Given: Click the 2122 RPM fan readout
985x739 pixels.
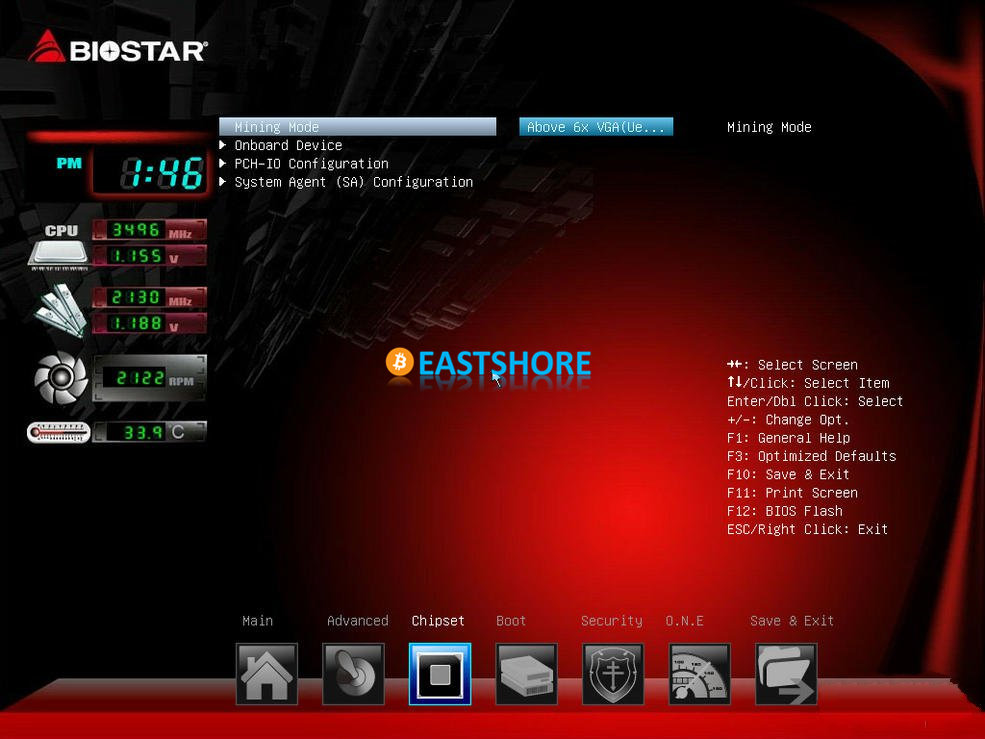Looking at the screenshot, I should pyautogui.click(x=150, y=378).
